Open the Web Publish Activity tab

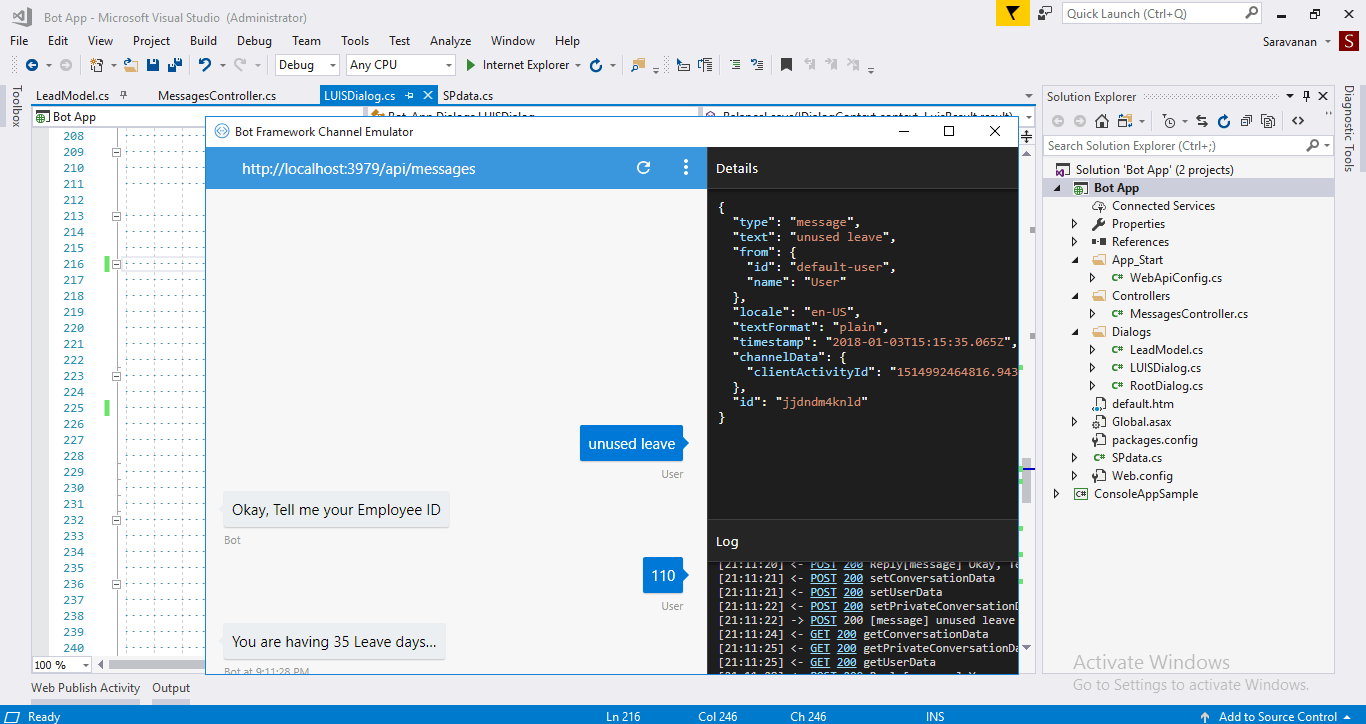85,688
